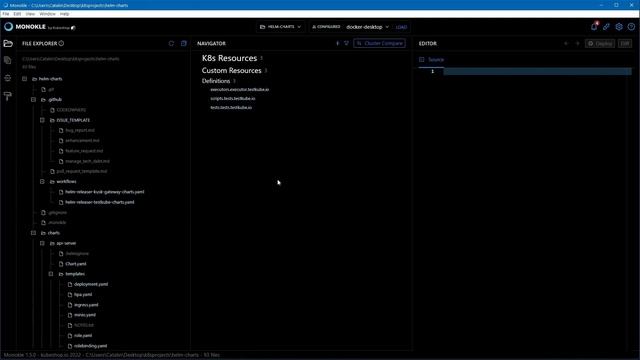Reload the file explorer folder
This screenshot has height=360, width=640.
click(171, 43)
